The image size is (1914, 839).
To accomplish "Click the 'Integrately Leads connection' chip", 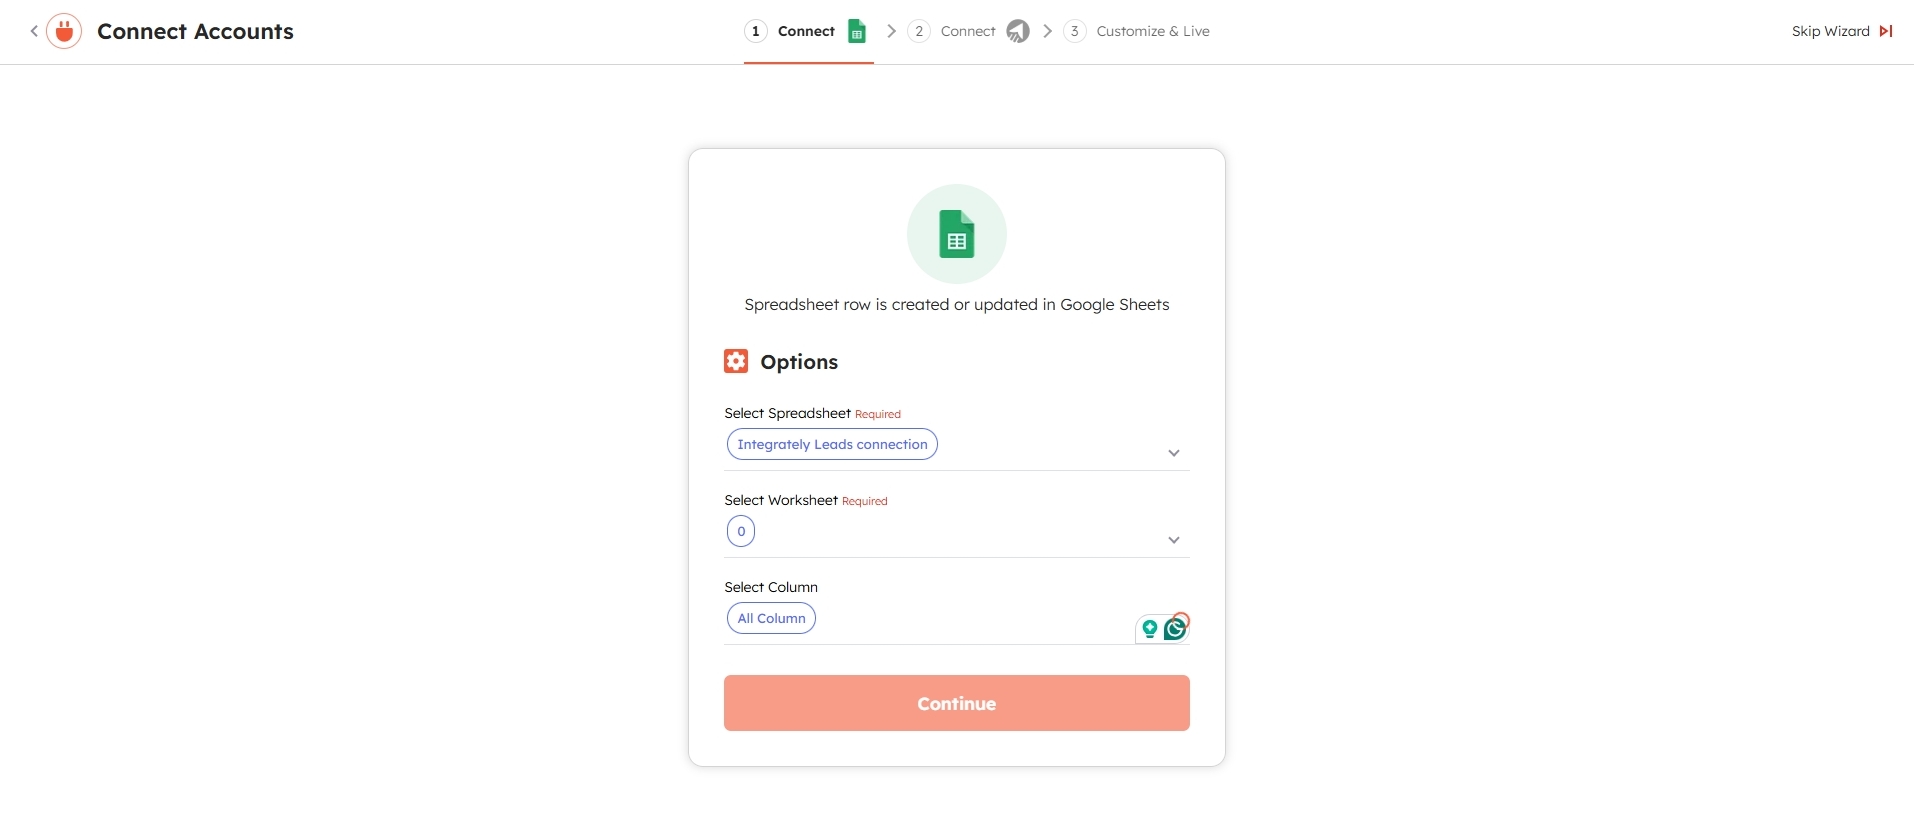I will 832,444.
